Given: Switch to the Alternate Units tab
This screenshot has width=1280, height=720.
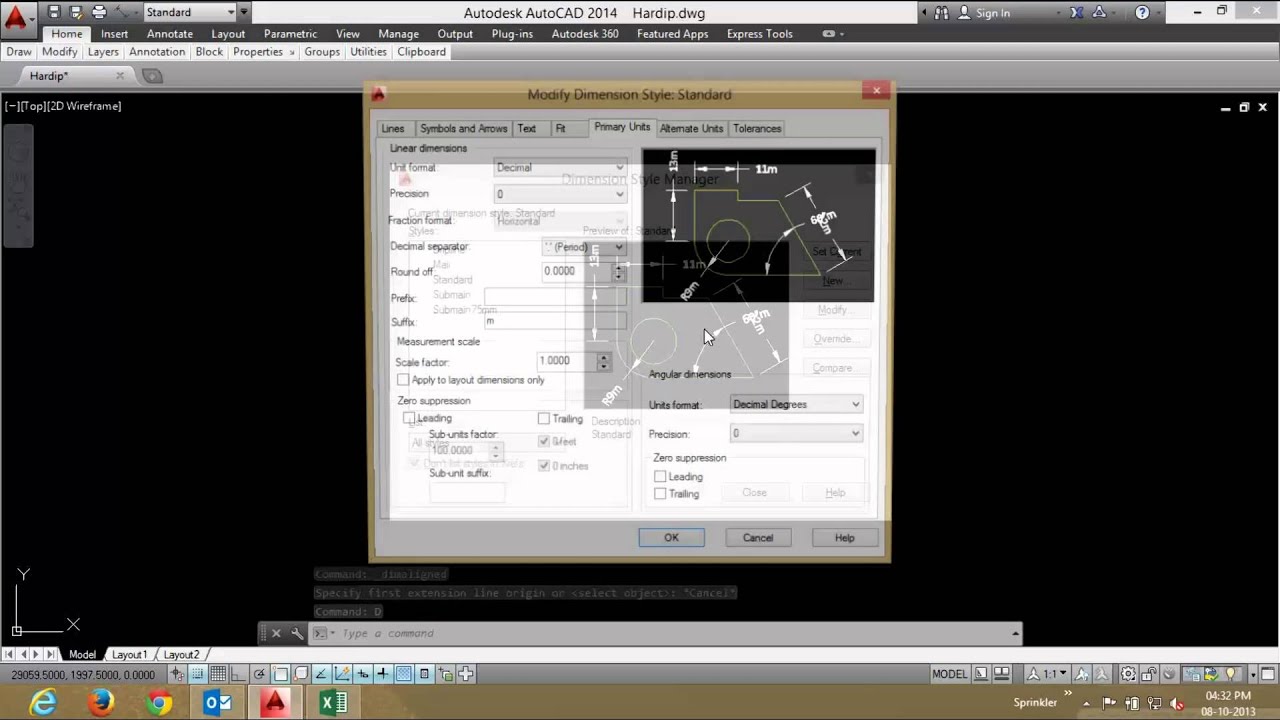Looking at the screenshot, I should point(691,129).
